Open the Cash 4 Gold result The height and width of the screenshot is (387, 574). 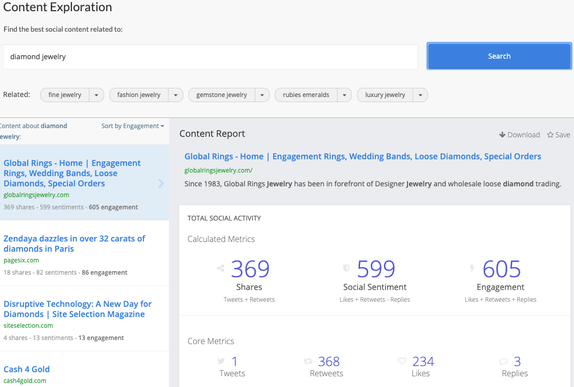click(26, 369)
